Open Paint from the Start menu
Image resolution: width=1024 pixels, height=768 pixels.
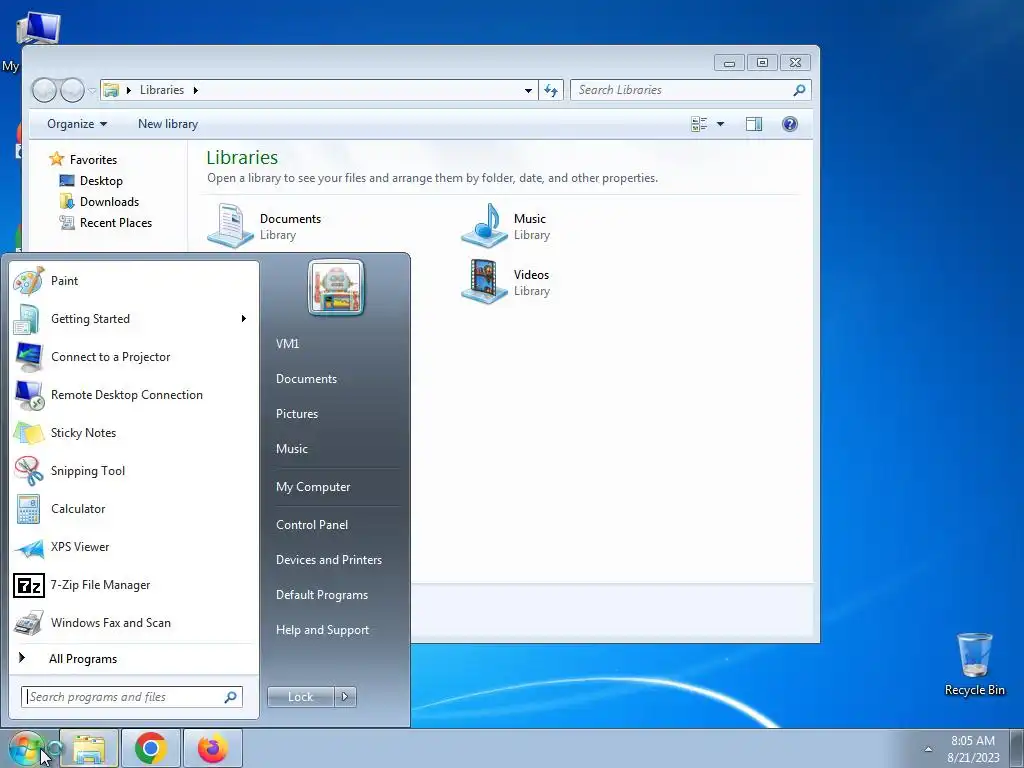coord(133,281)
